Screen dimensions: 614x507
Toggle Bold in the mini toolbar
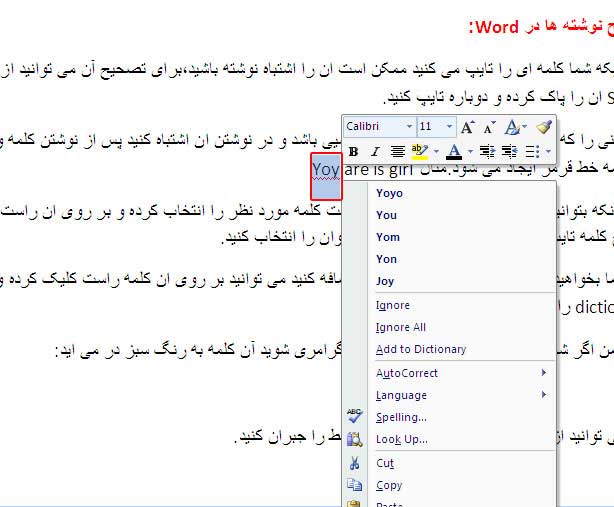click(353, 152)
